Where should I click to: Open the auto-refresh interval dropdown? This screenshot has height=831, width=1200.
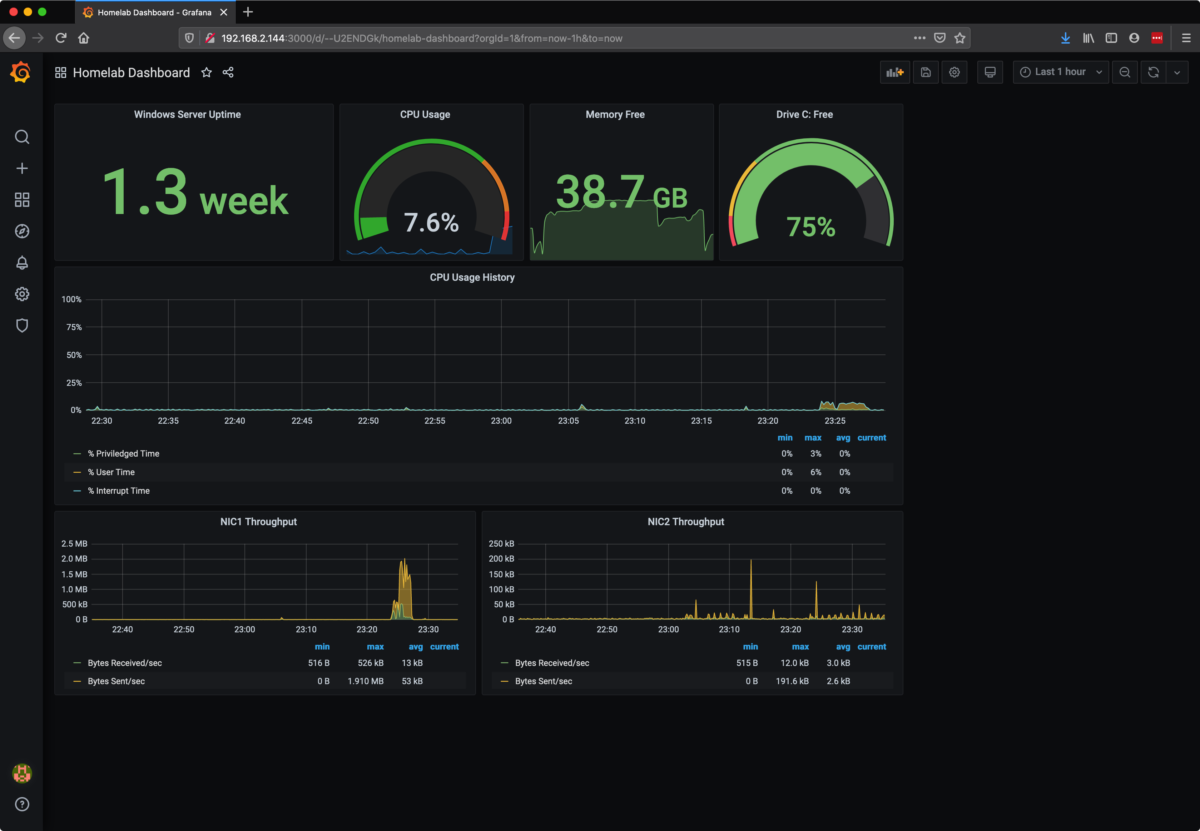click(x=1177, y=72)
